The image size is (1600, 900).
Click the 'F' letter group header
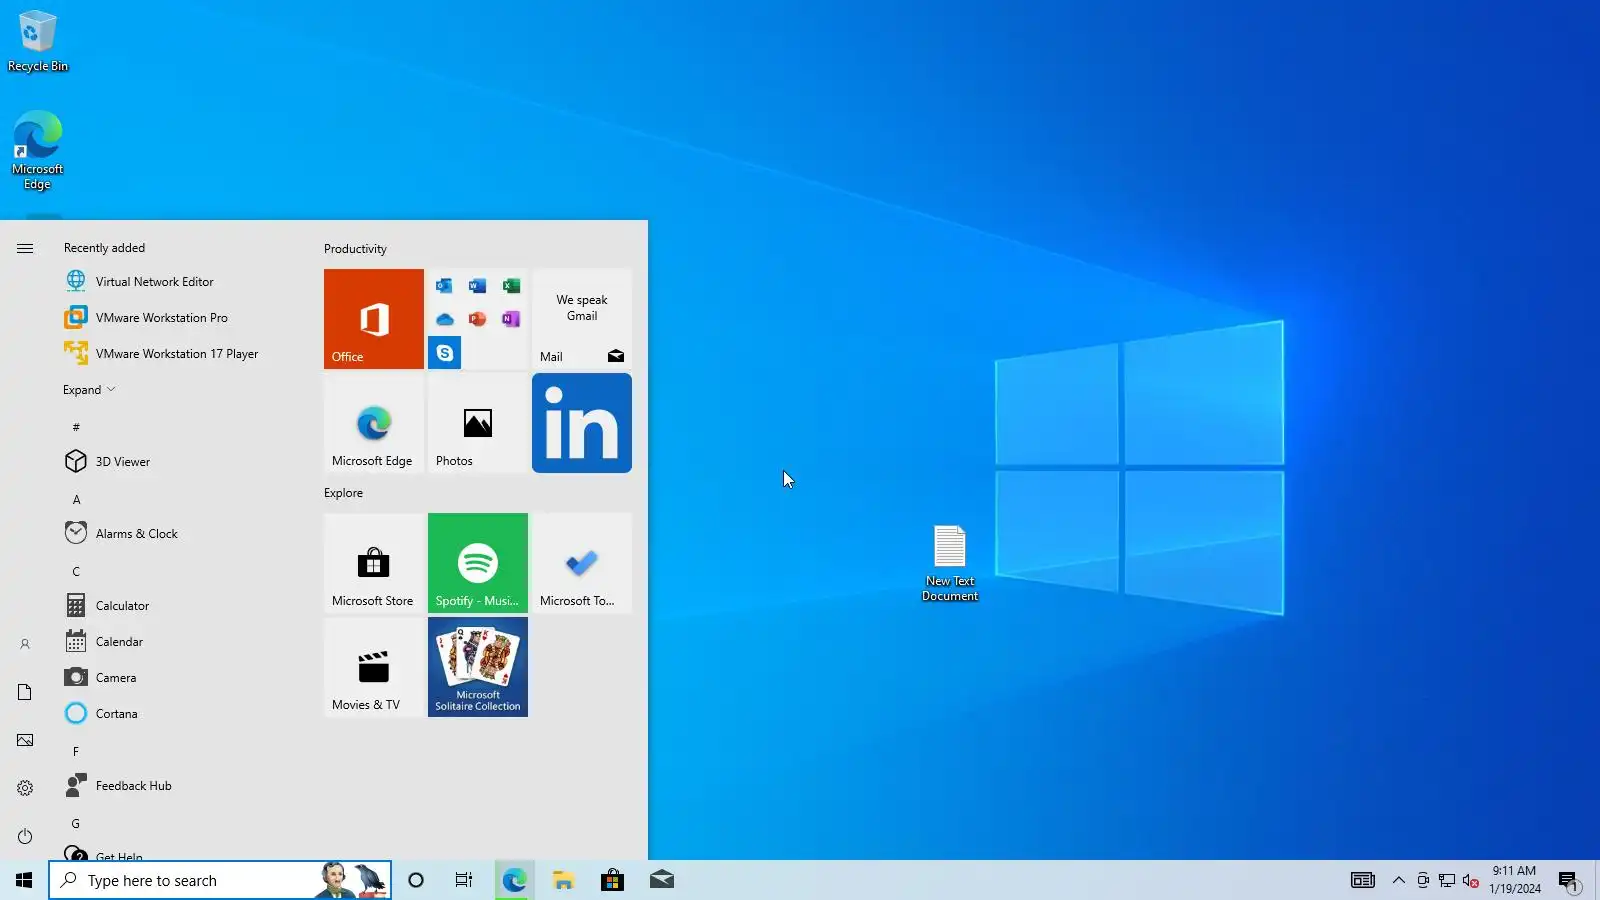tap(76, 751)
